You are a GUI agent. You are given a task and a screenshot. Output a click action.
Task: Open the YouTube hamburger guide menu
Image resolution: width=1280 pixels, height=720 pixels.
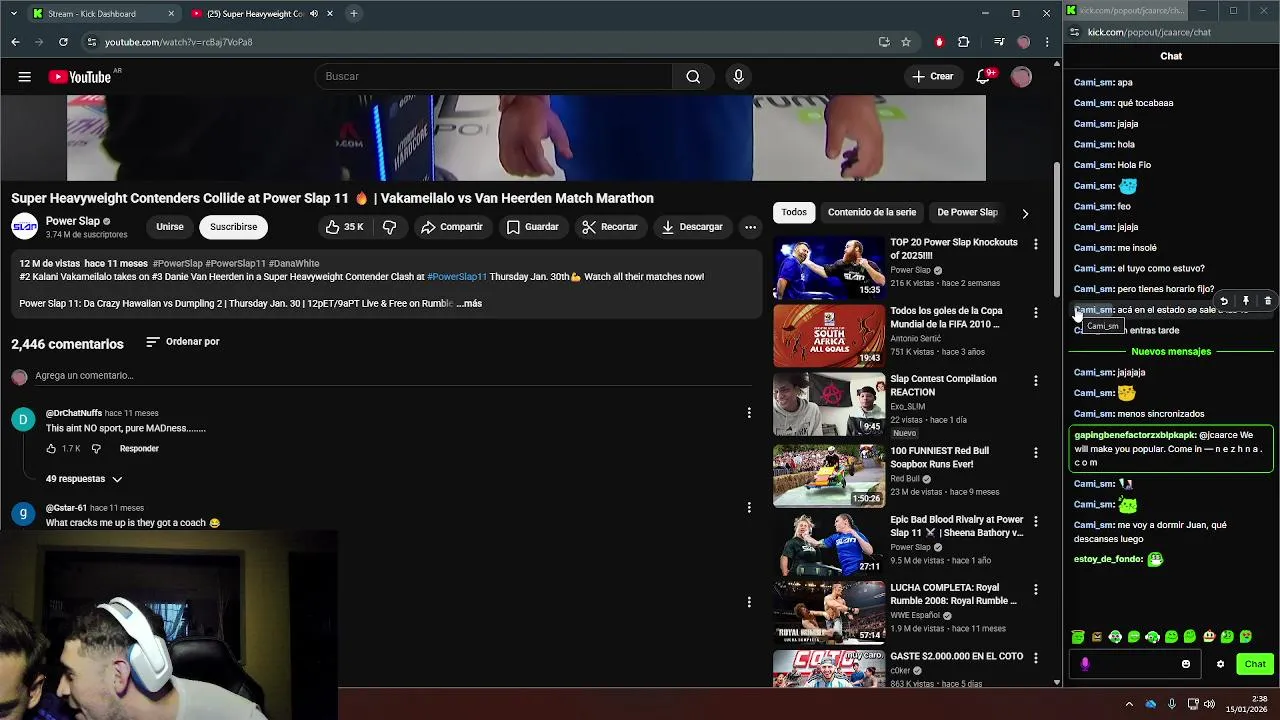(24, 77)
